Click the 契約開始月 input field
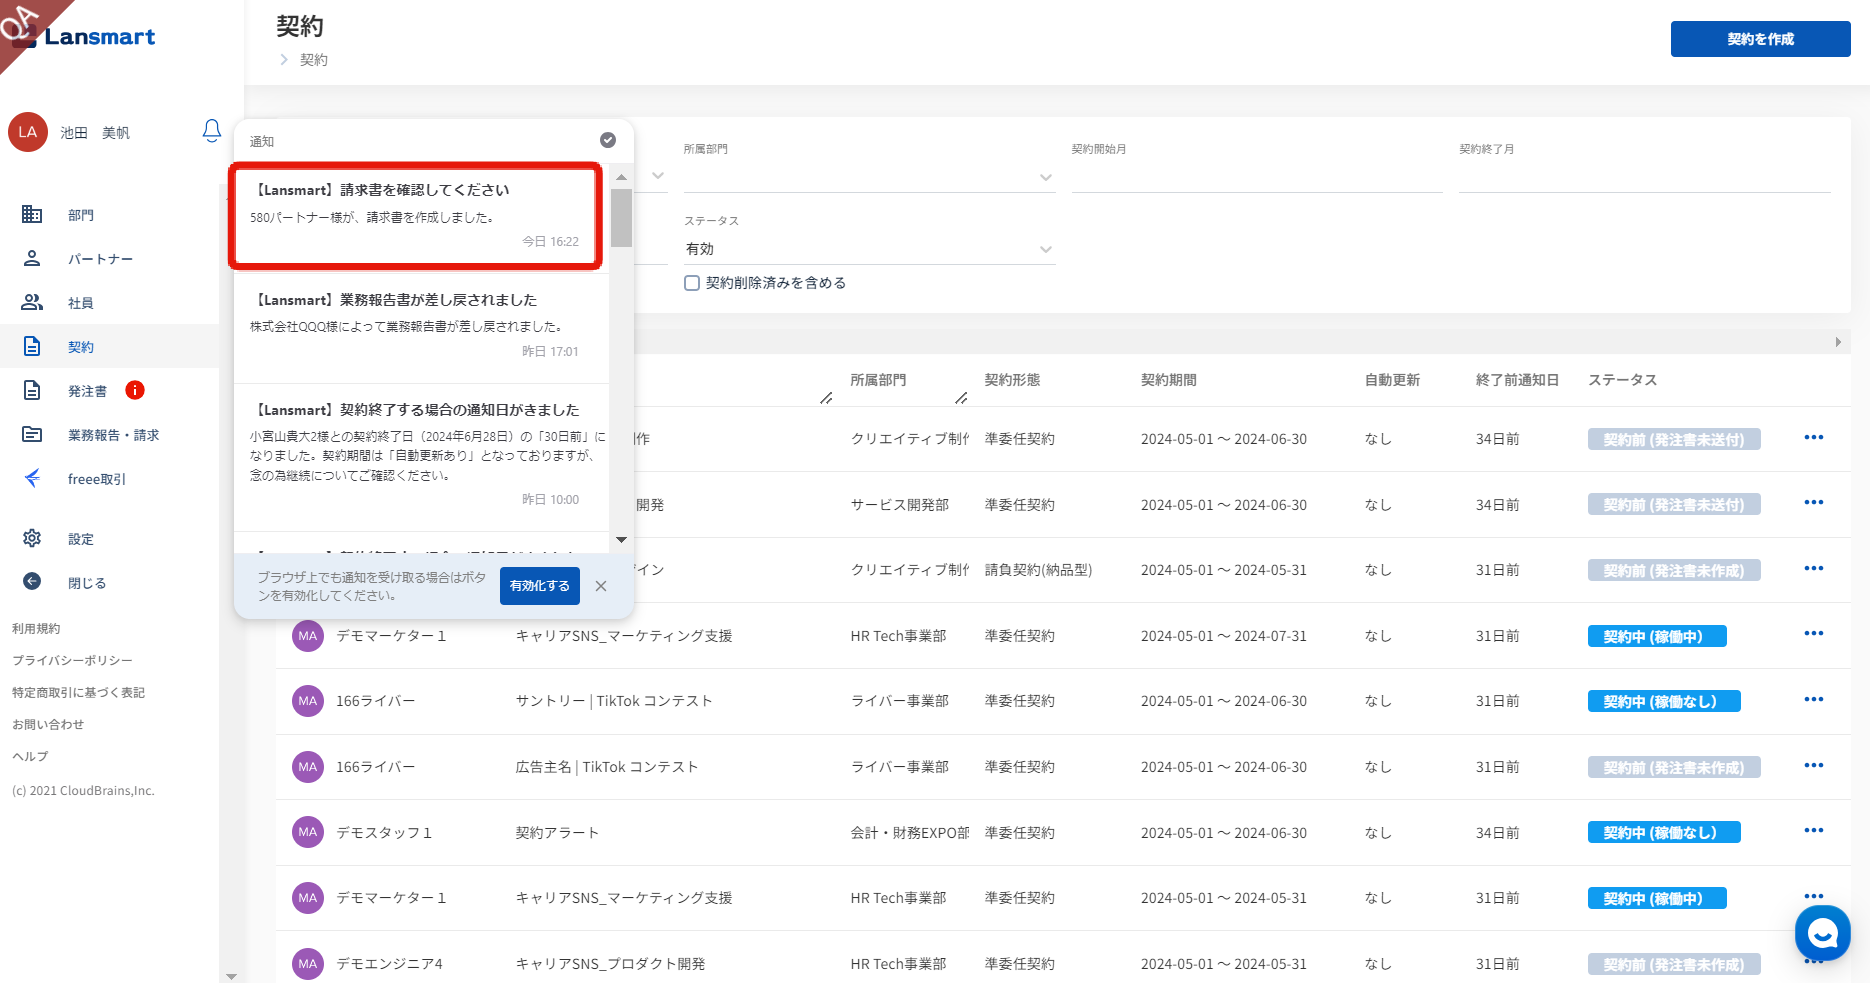1870x983 pixels. coord(1256,177)
